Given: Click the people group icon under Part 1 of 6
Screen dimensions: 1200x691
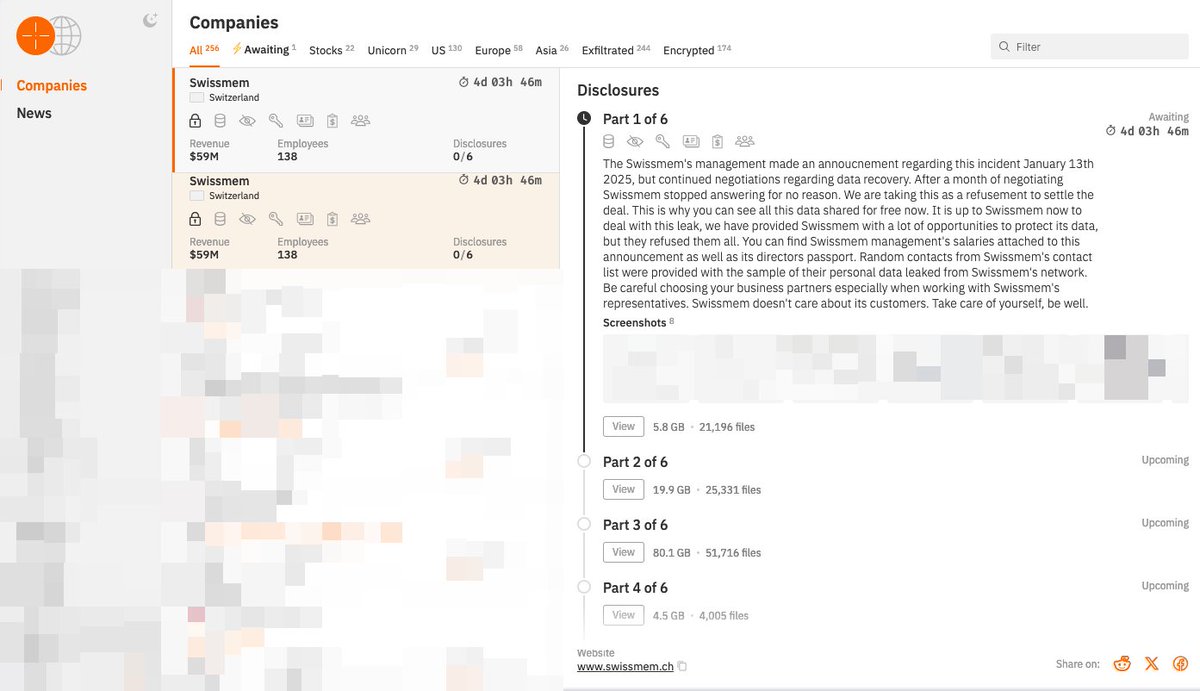Looking at the screenshot, I should (745, 142).
